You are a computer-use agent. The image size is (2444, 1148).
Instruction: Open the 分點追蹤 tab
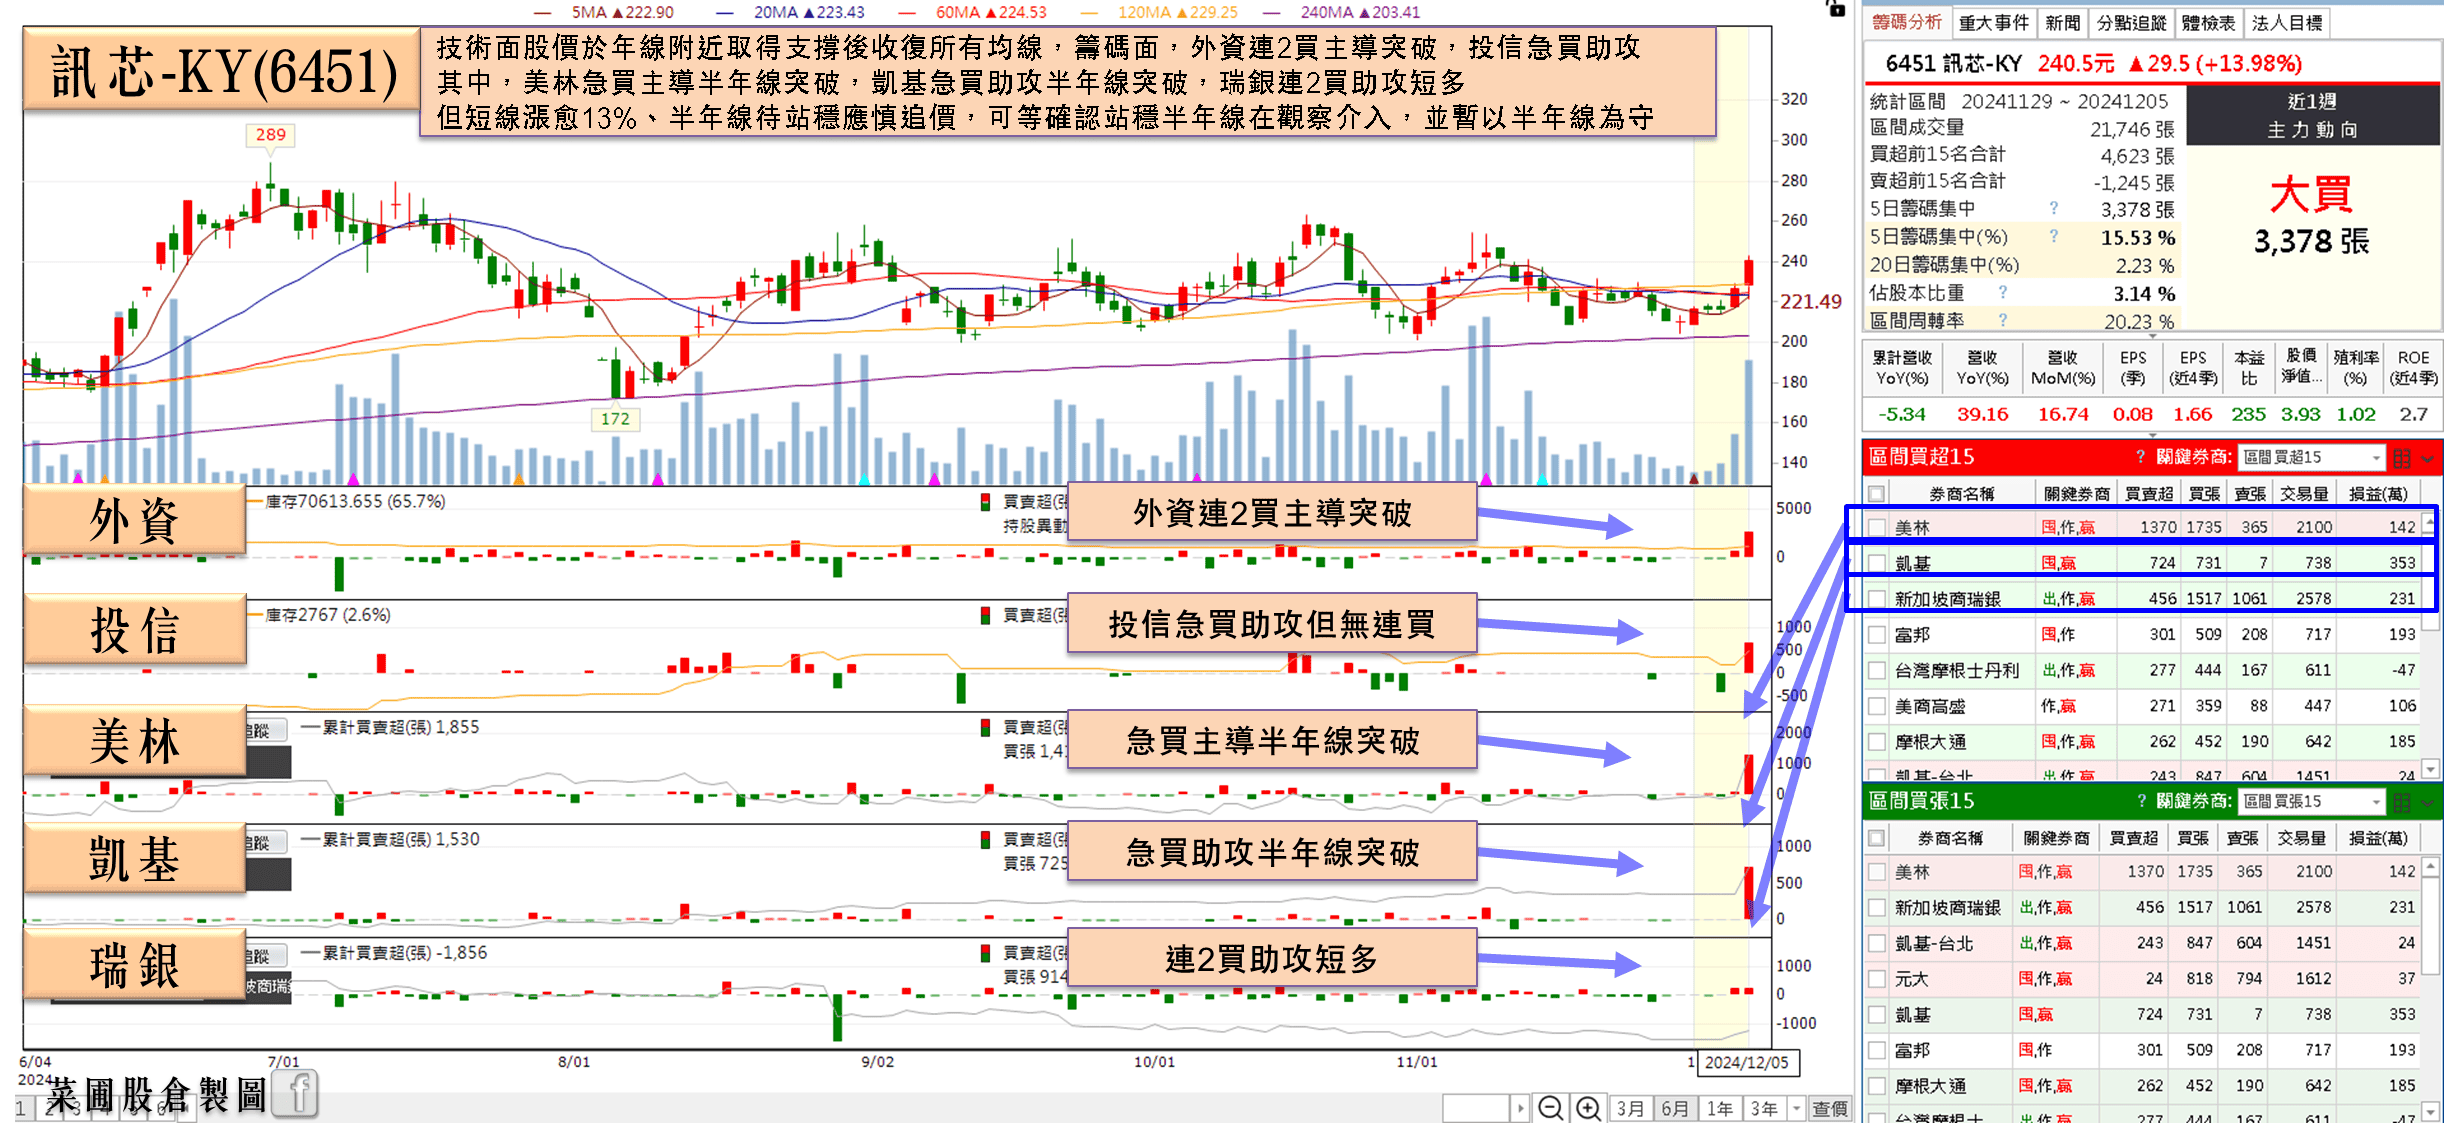tap(2131, 22)
